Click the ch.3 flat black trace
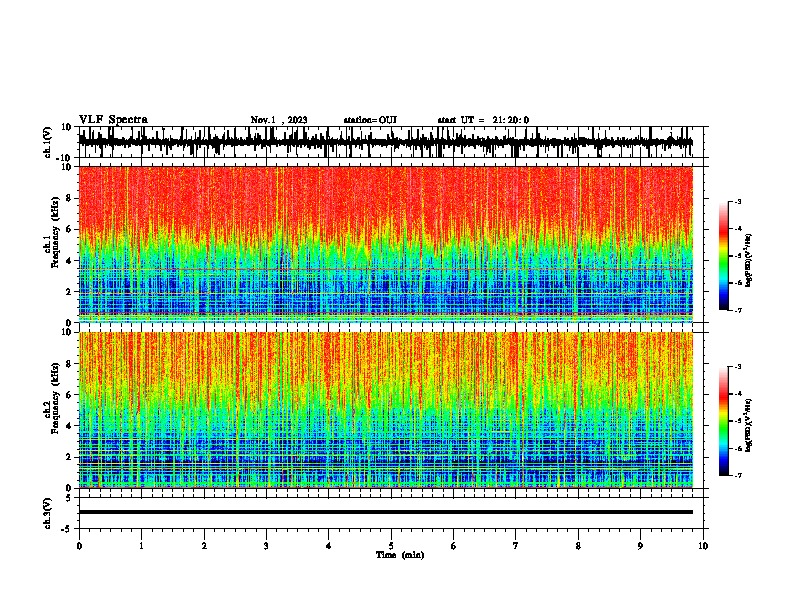The image size is (792, 612). click(x=386, y=512)
